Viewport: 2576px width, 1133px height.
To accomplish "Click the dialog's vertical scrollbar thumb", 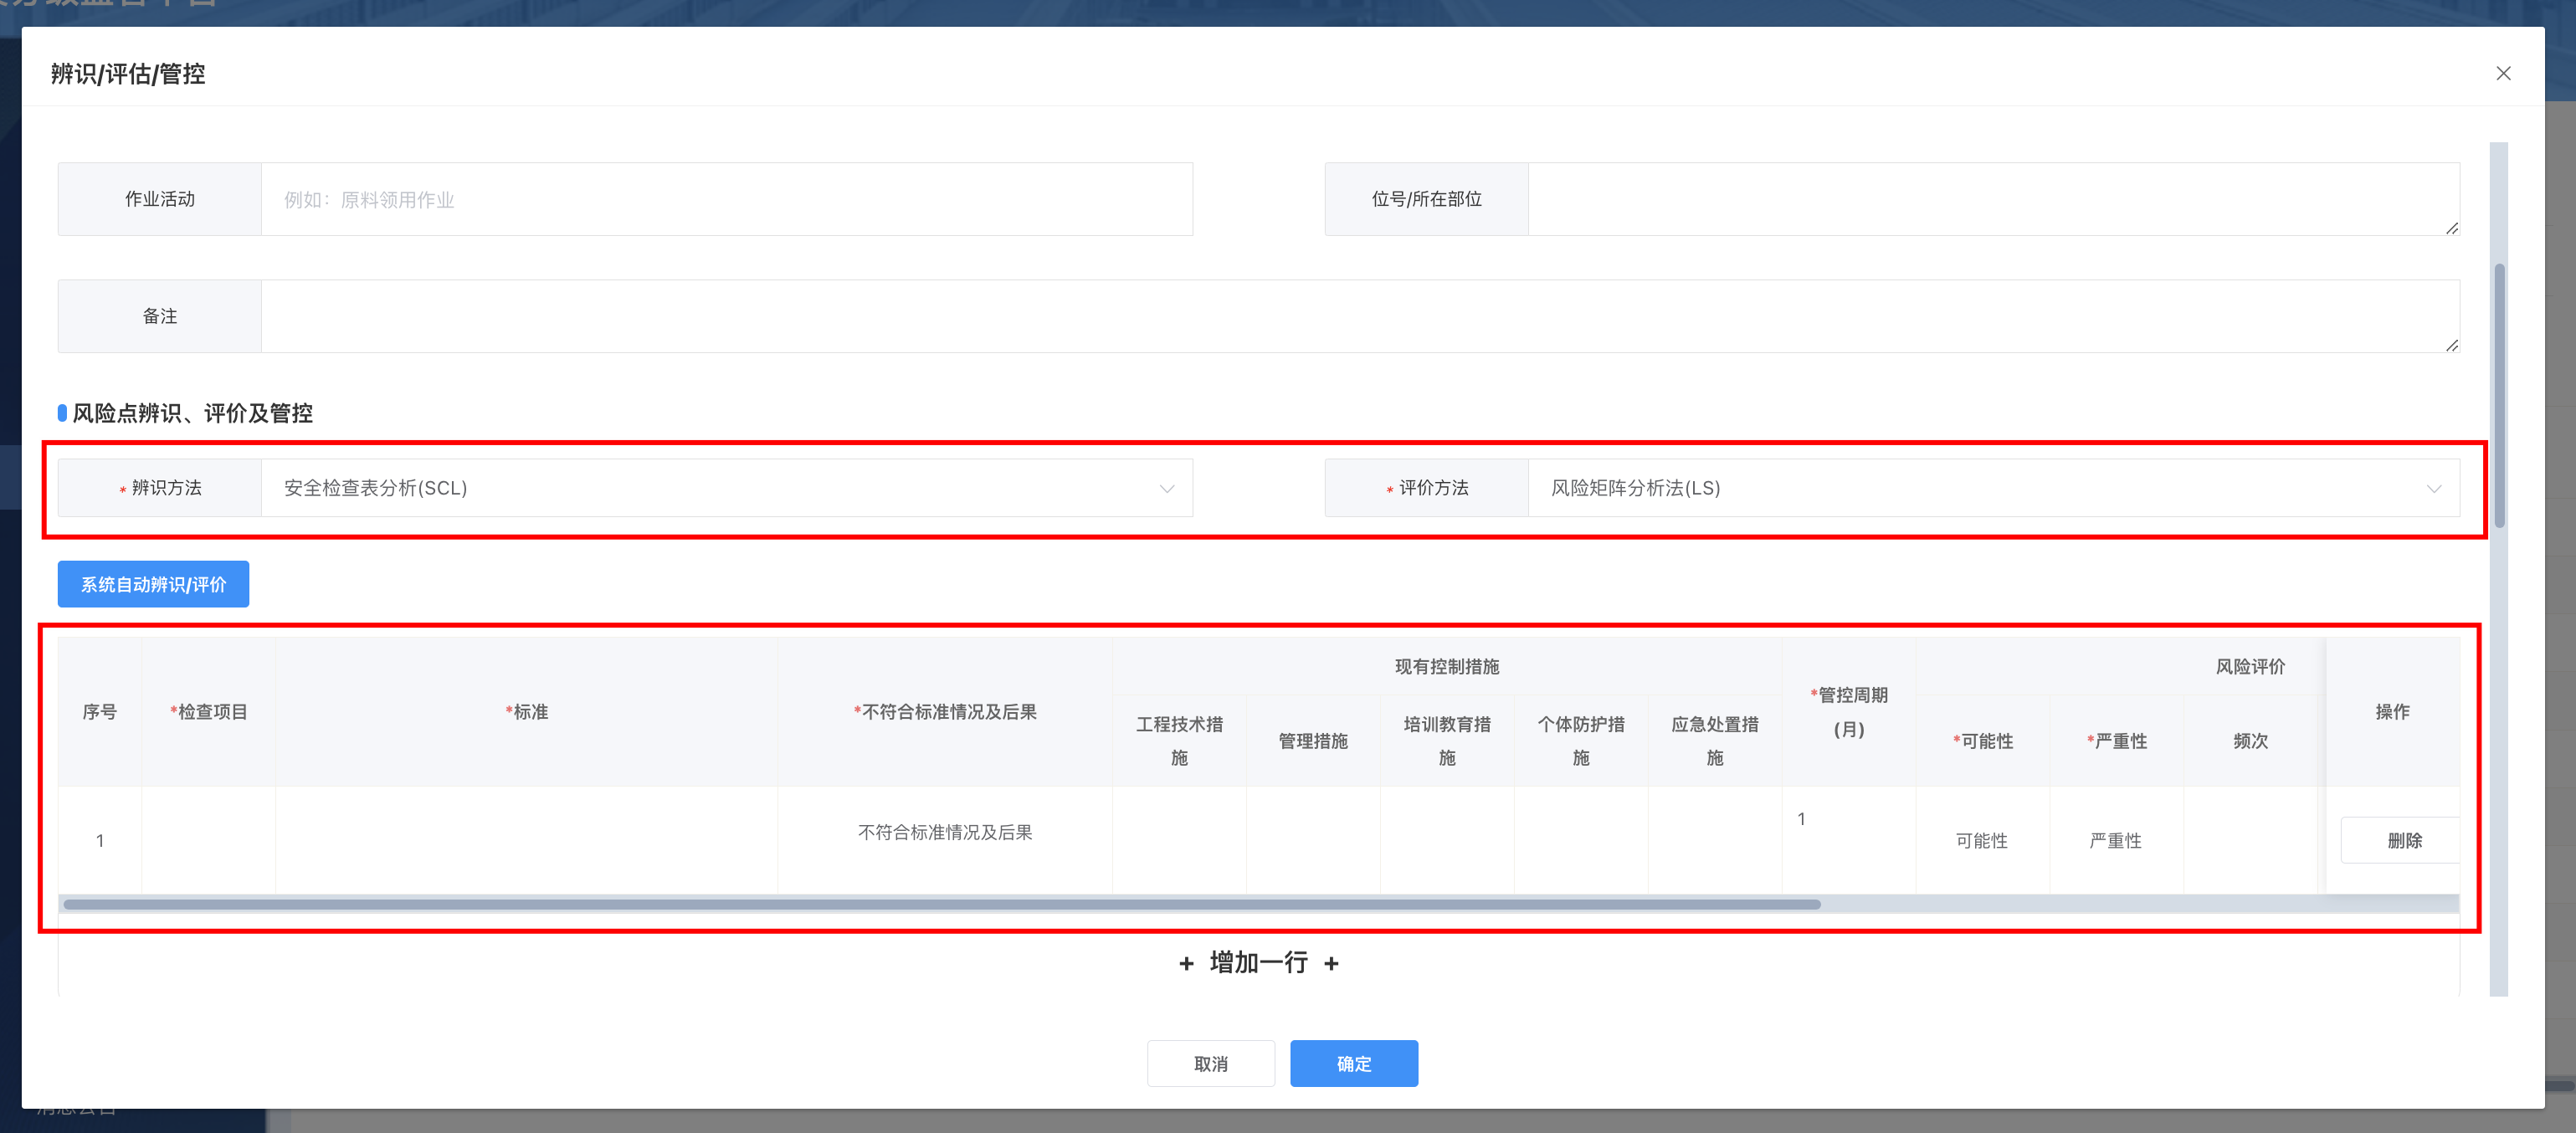I will coord(2499,394).
